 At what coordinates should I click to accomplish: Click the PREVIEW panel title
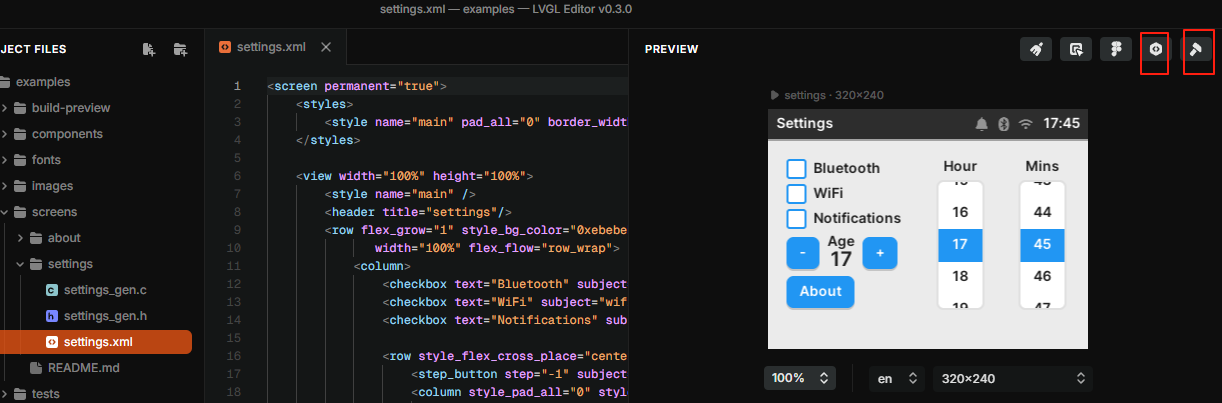(x=671, y=49)
